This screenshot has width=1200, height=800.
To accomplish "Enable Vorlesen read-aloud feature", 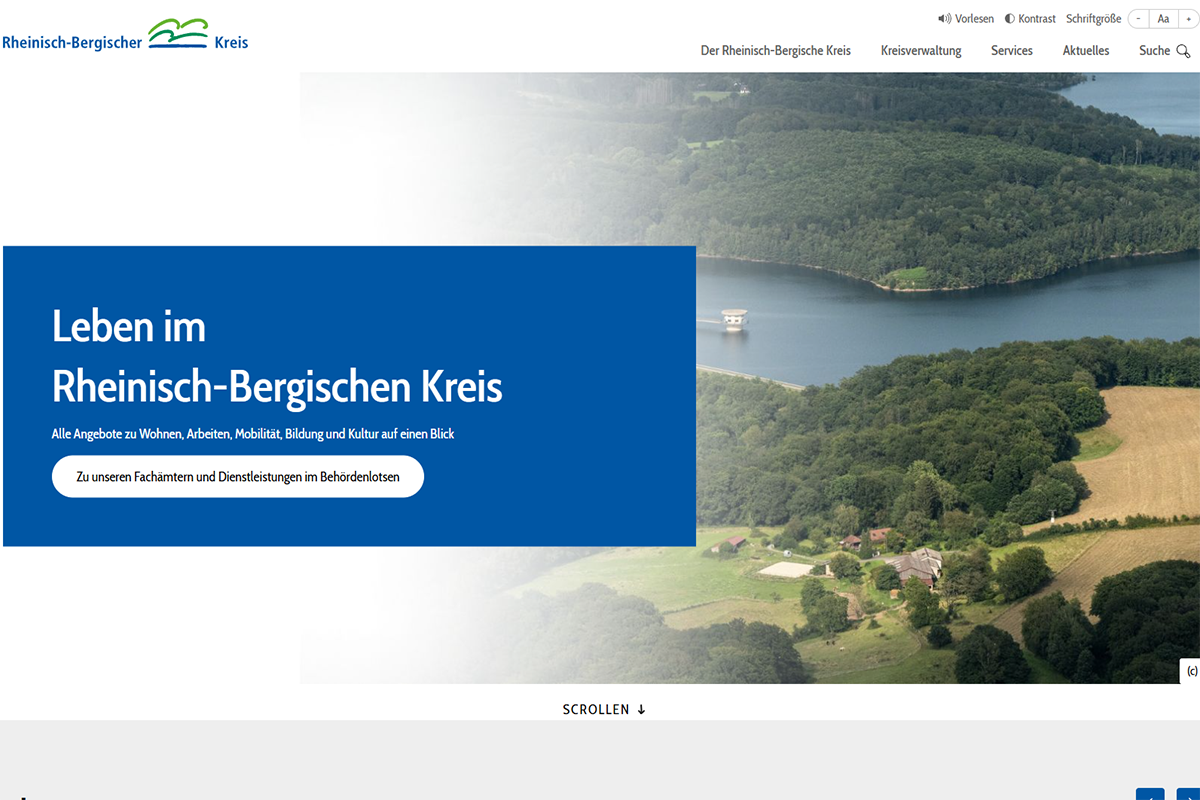I will pyautogui.click(x=974, y=19).
